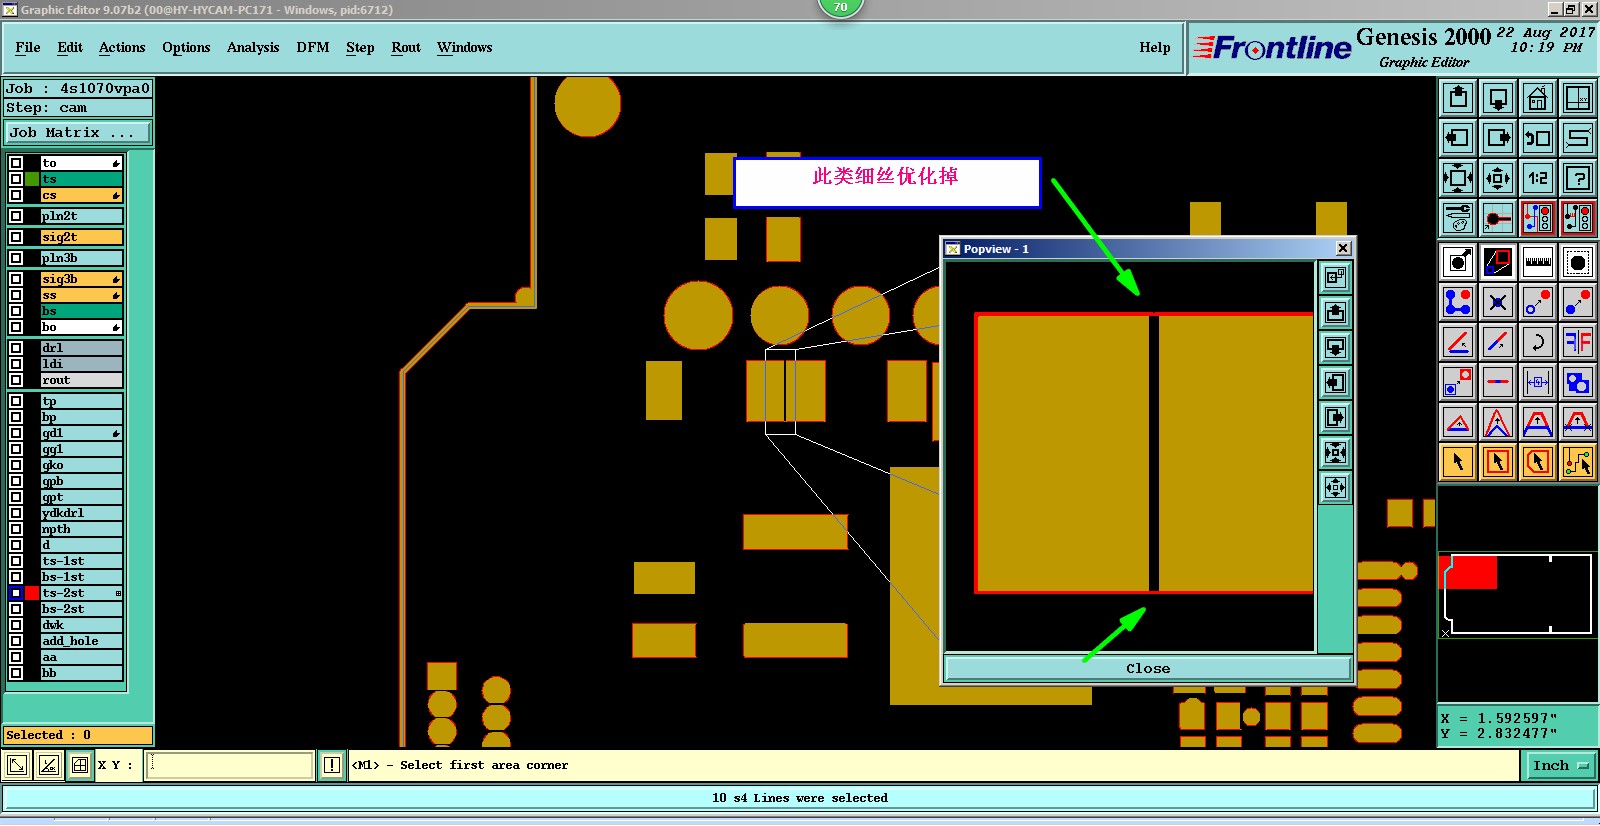The height and width of the screenshot is (826, 1600).
Task: Click the previous zoom view icon
Action: click(x=1538, y=138)
